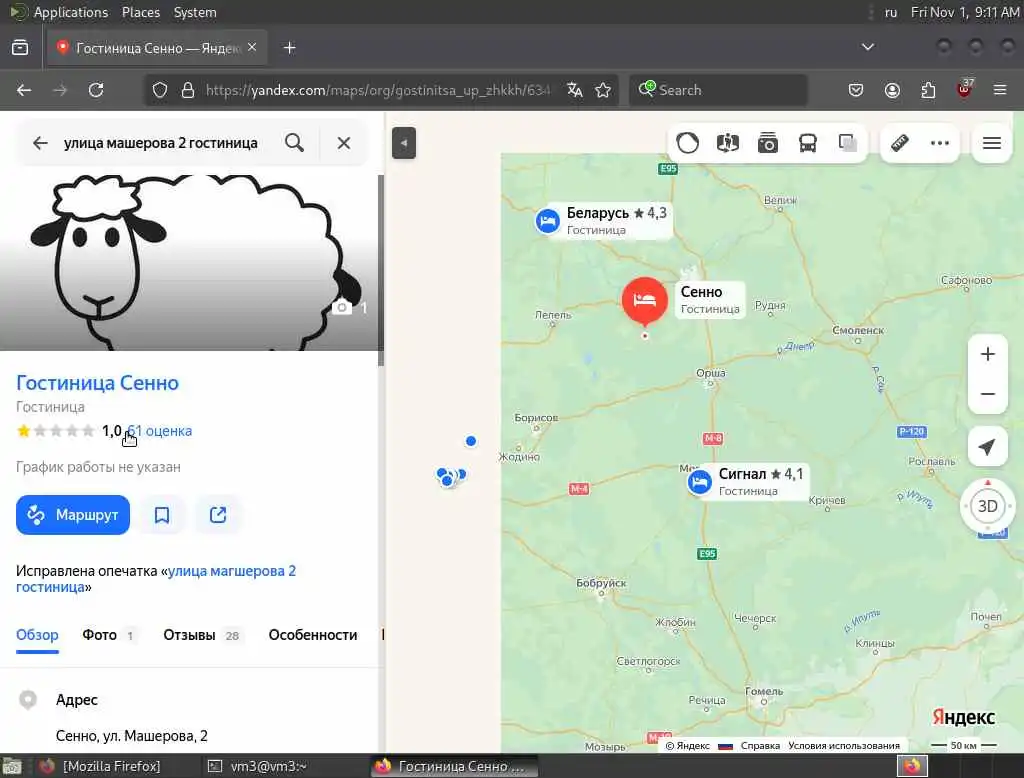This screenshot has height=778, width=1024.
Task: Build a route with Маршрут button
Action: (x=73, y=515)
